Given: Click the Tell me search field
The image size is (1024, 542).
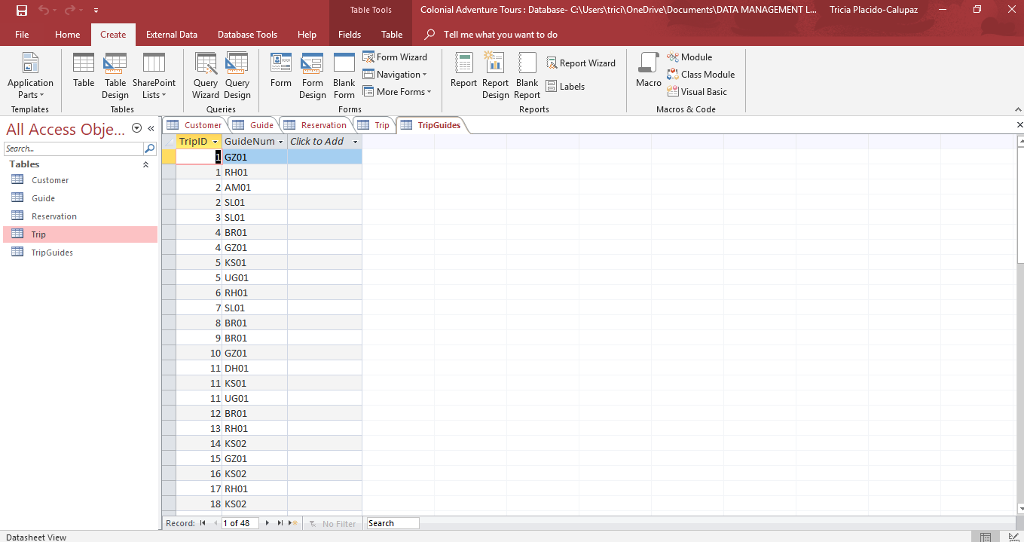Looking at the screenshot, I should point(500,35).
